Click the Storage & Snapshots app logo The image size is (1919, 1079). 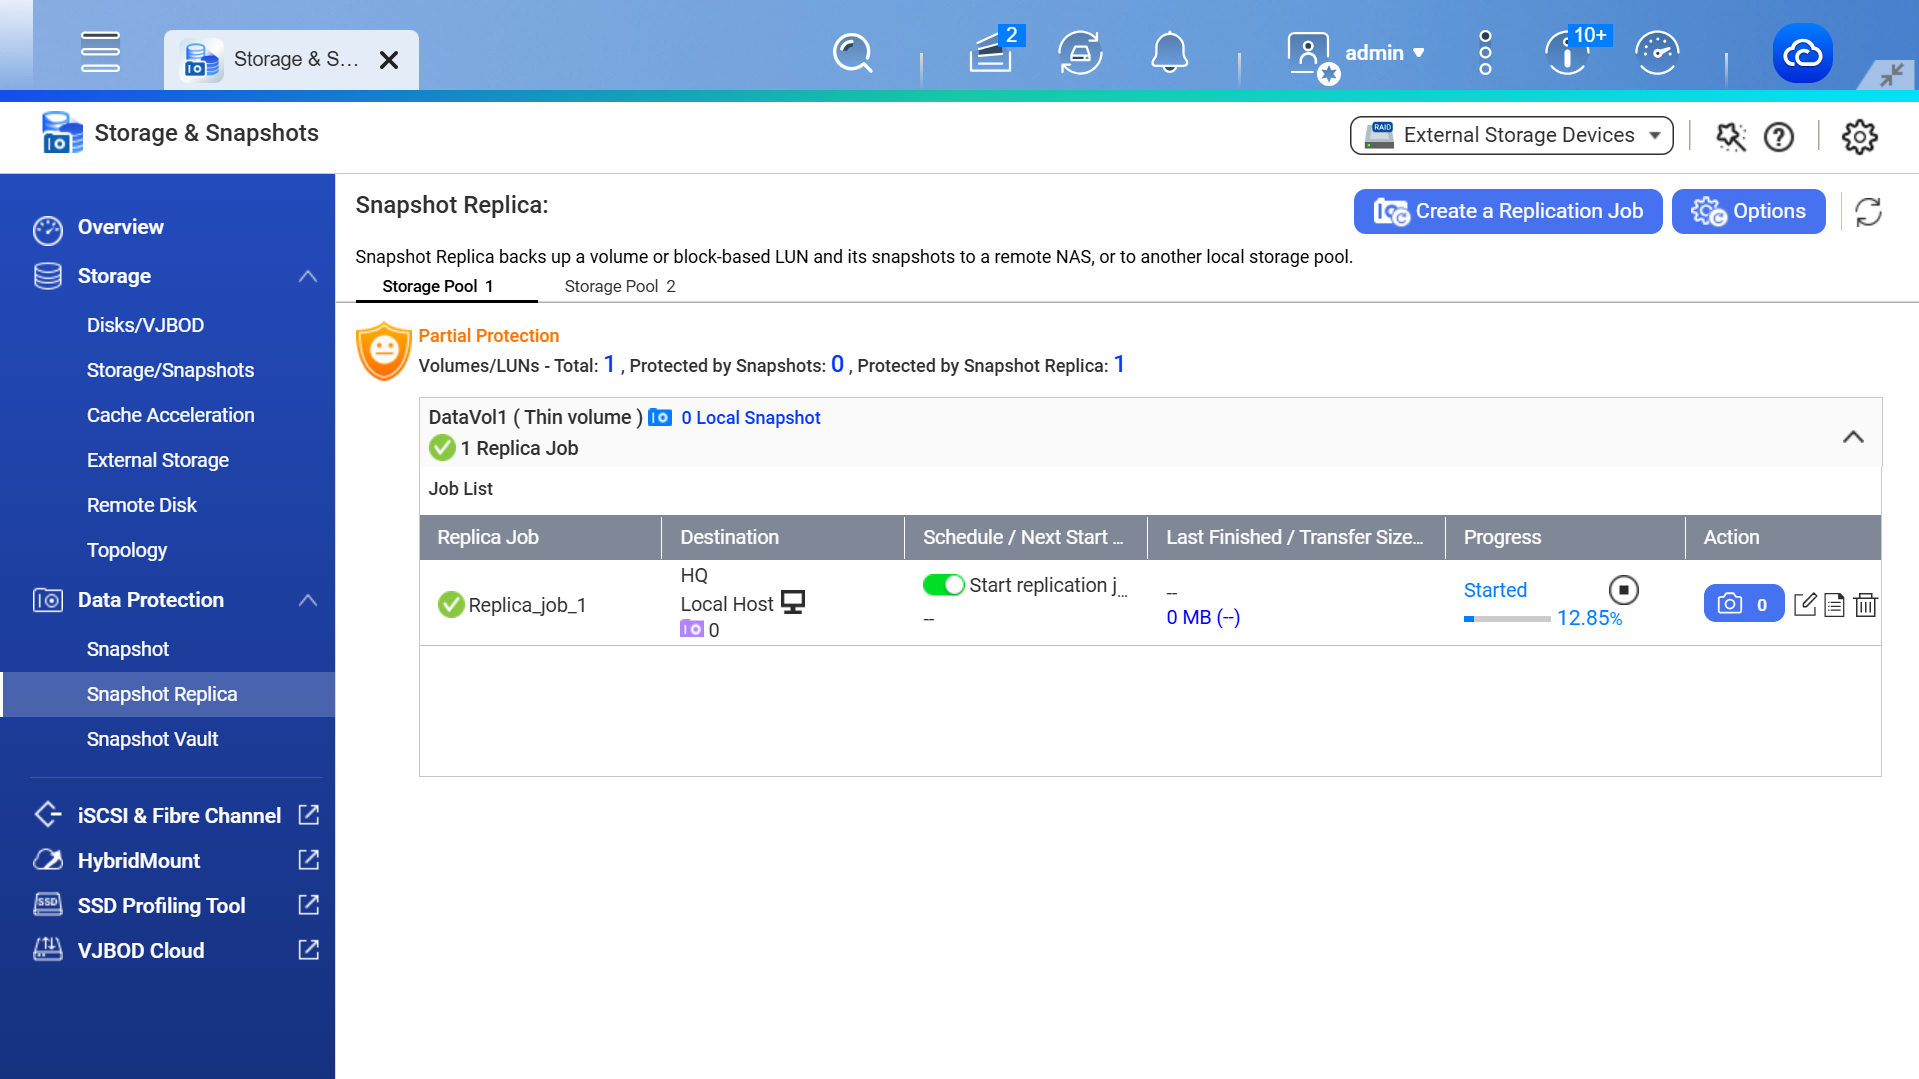[62, 133]
